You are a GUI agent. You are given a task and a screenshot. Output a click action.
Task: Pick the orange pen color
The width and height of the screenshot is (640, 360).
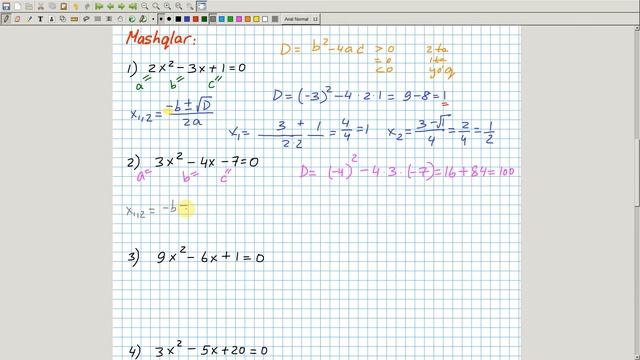[248, 19]
